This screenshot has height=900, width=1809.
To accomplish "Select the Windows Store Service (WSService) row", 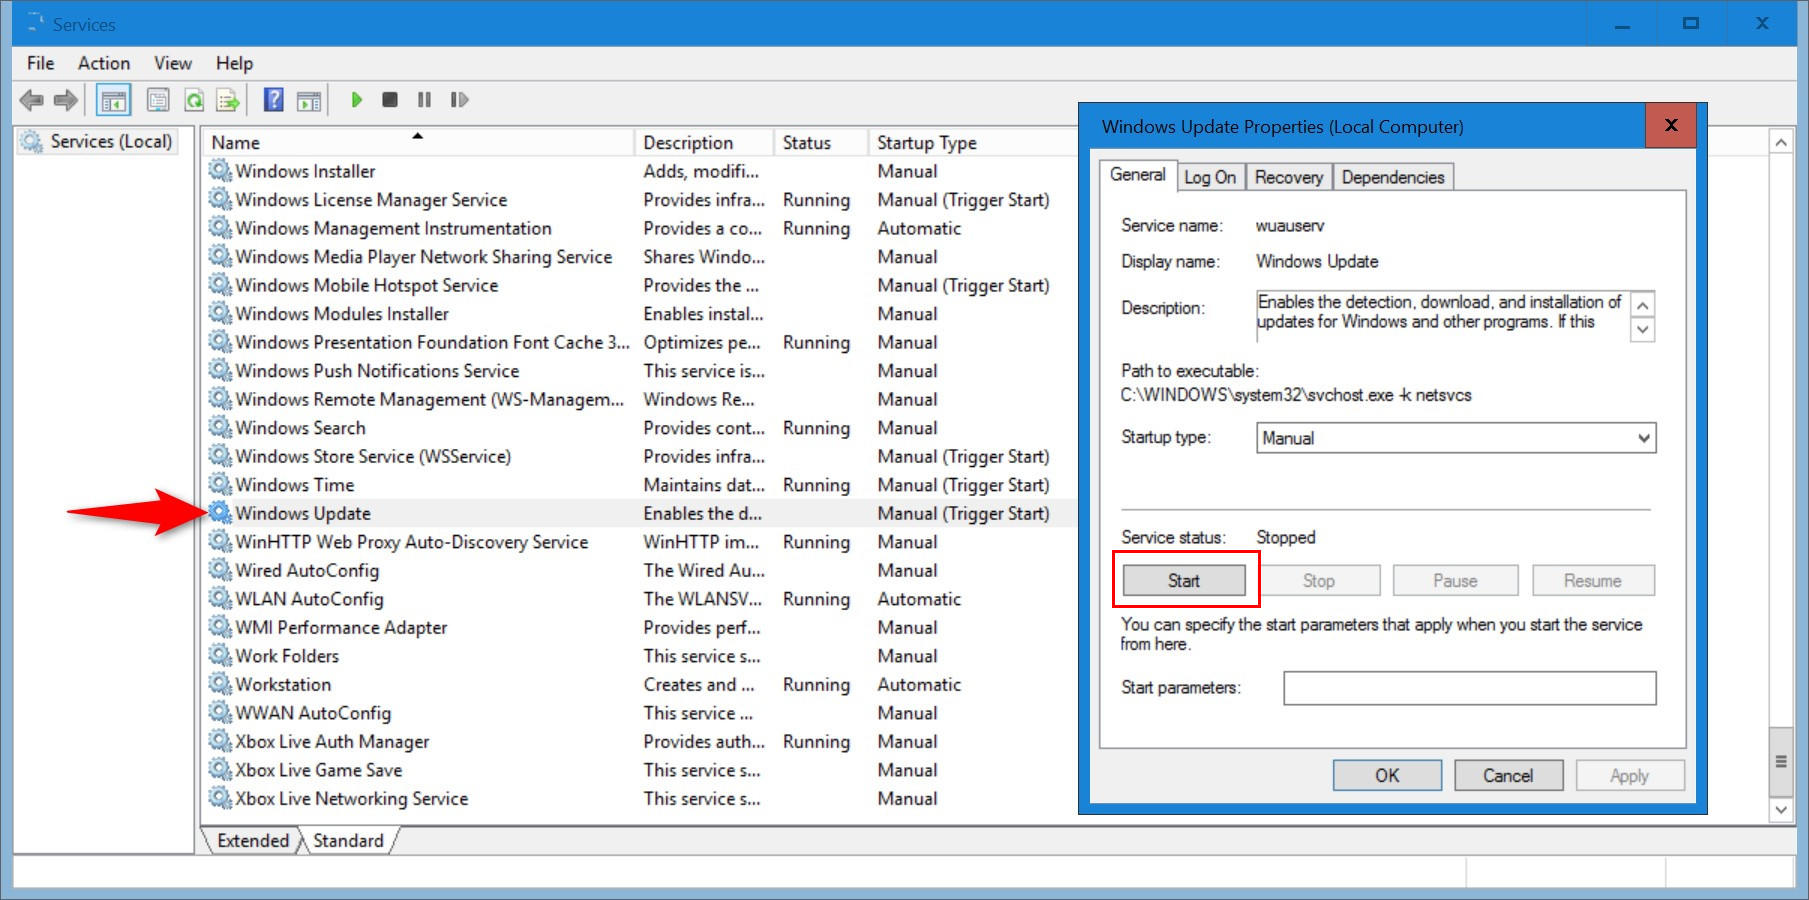I will (x=640, y=456).
